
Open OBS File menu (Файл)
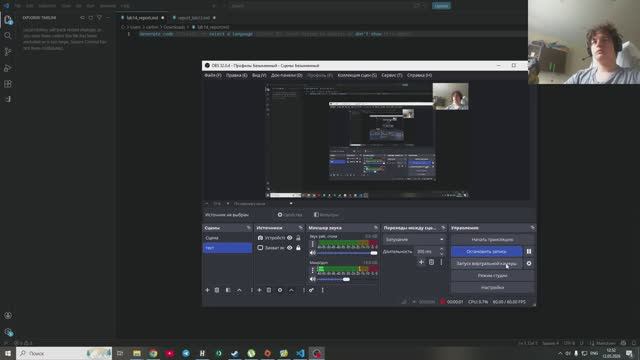click(213, 75)
